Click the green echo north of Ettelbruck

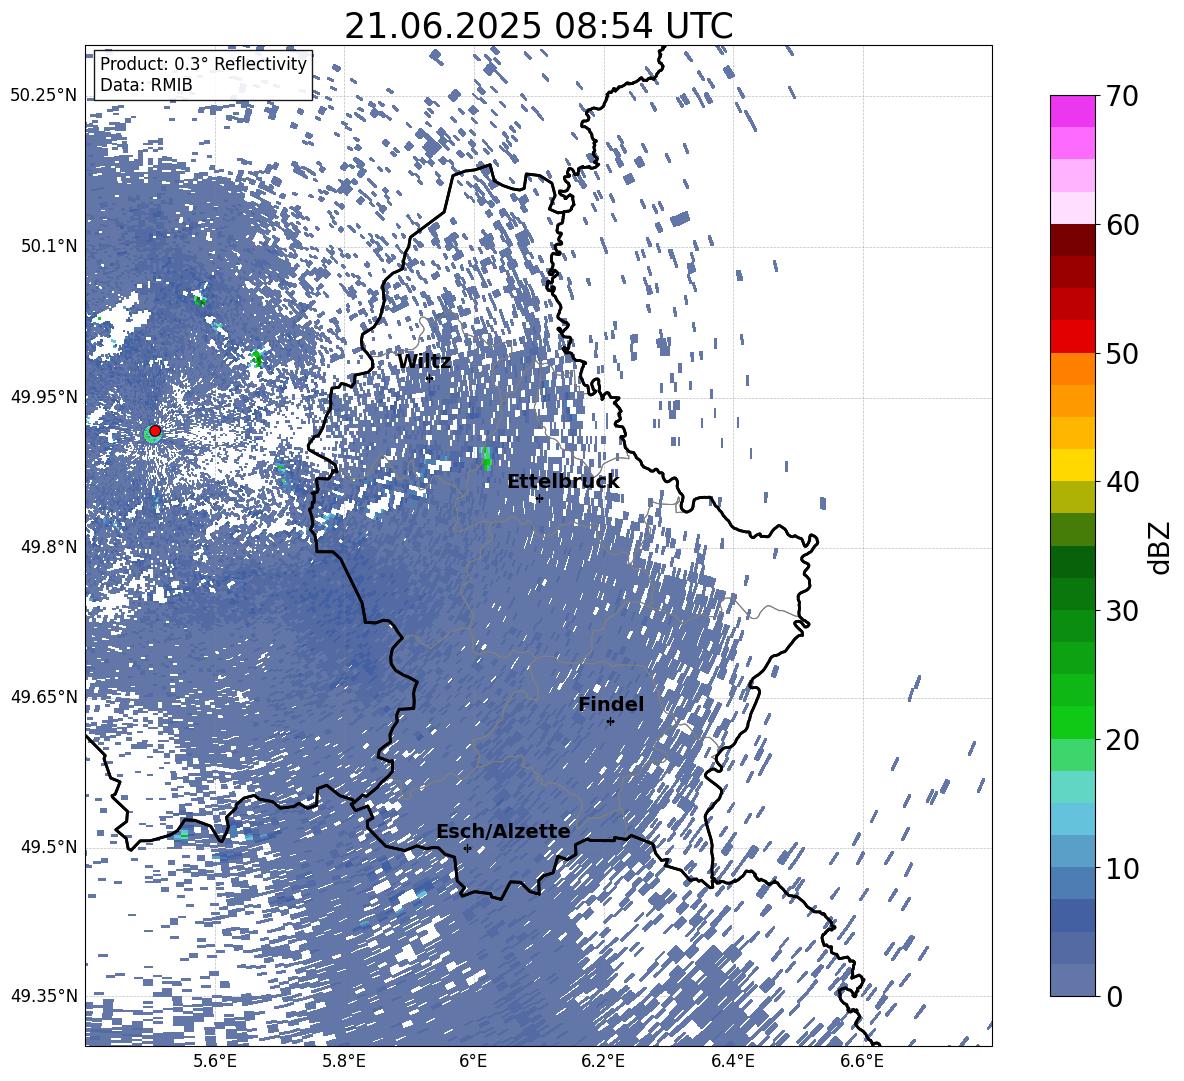coord(486,457)
